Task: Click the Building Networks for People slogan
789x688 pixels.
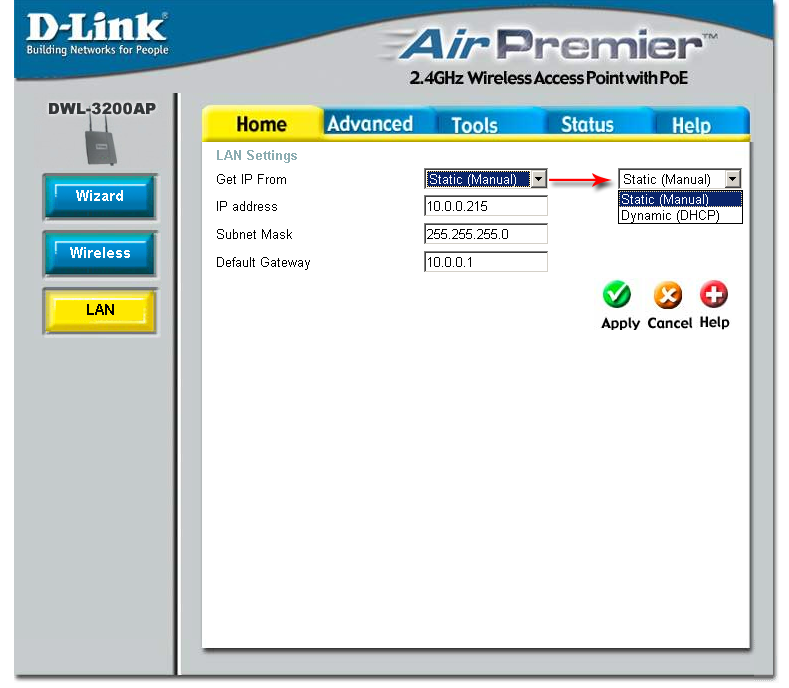Action: click(97, 49)
